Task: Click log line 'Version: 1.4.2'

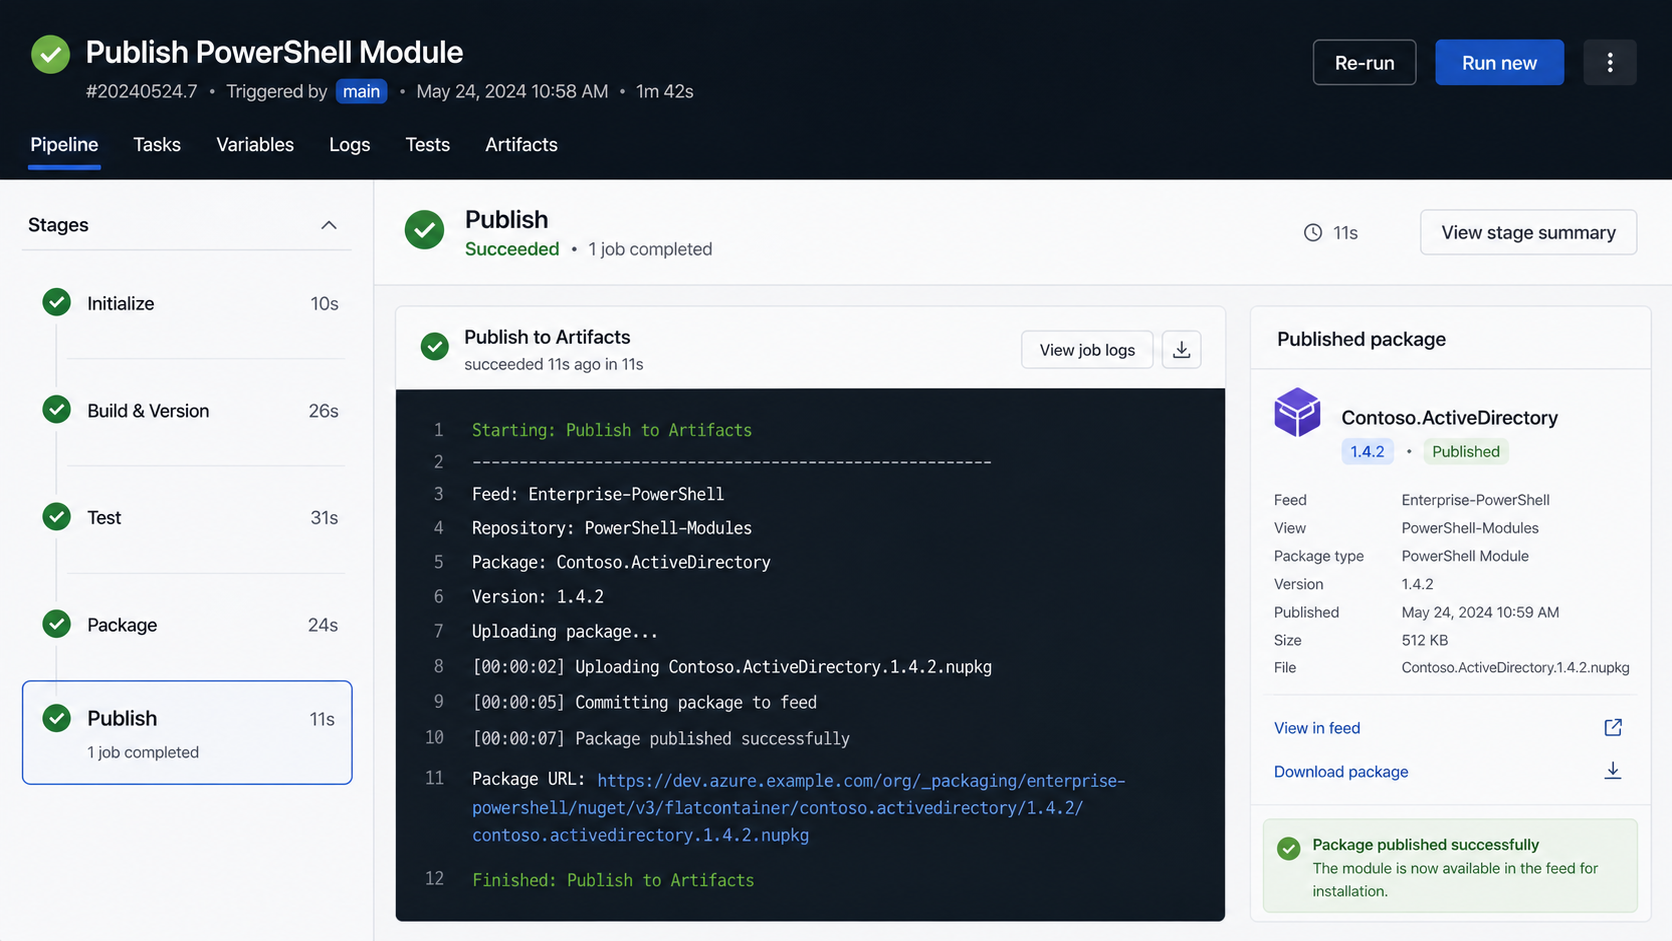Action: (538, 597)
